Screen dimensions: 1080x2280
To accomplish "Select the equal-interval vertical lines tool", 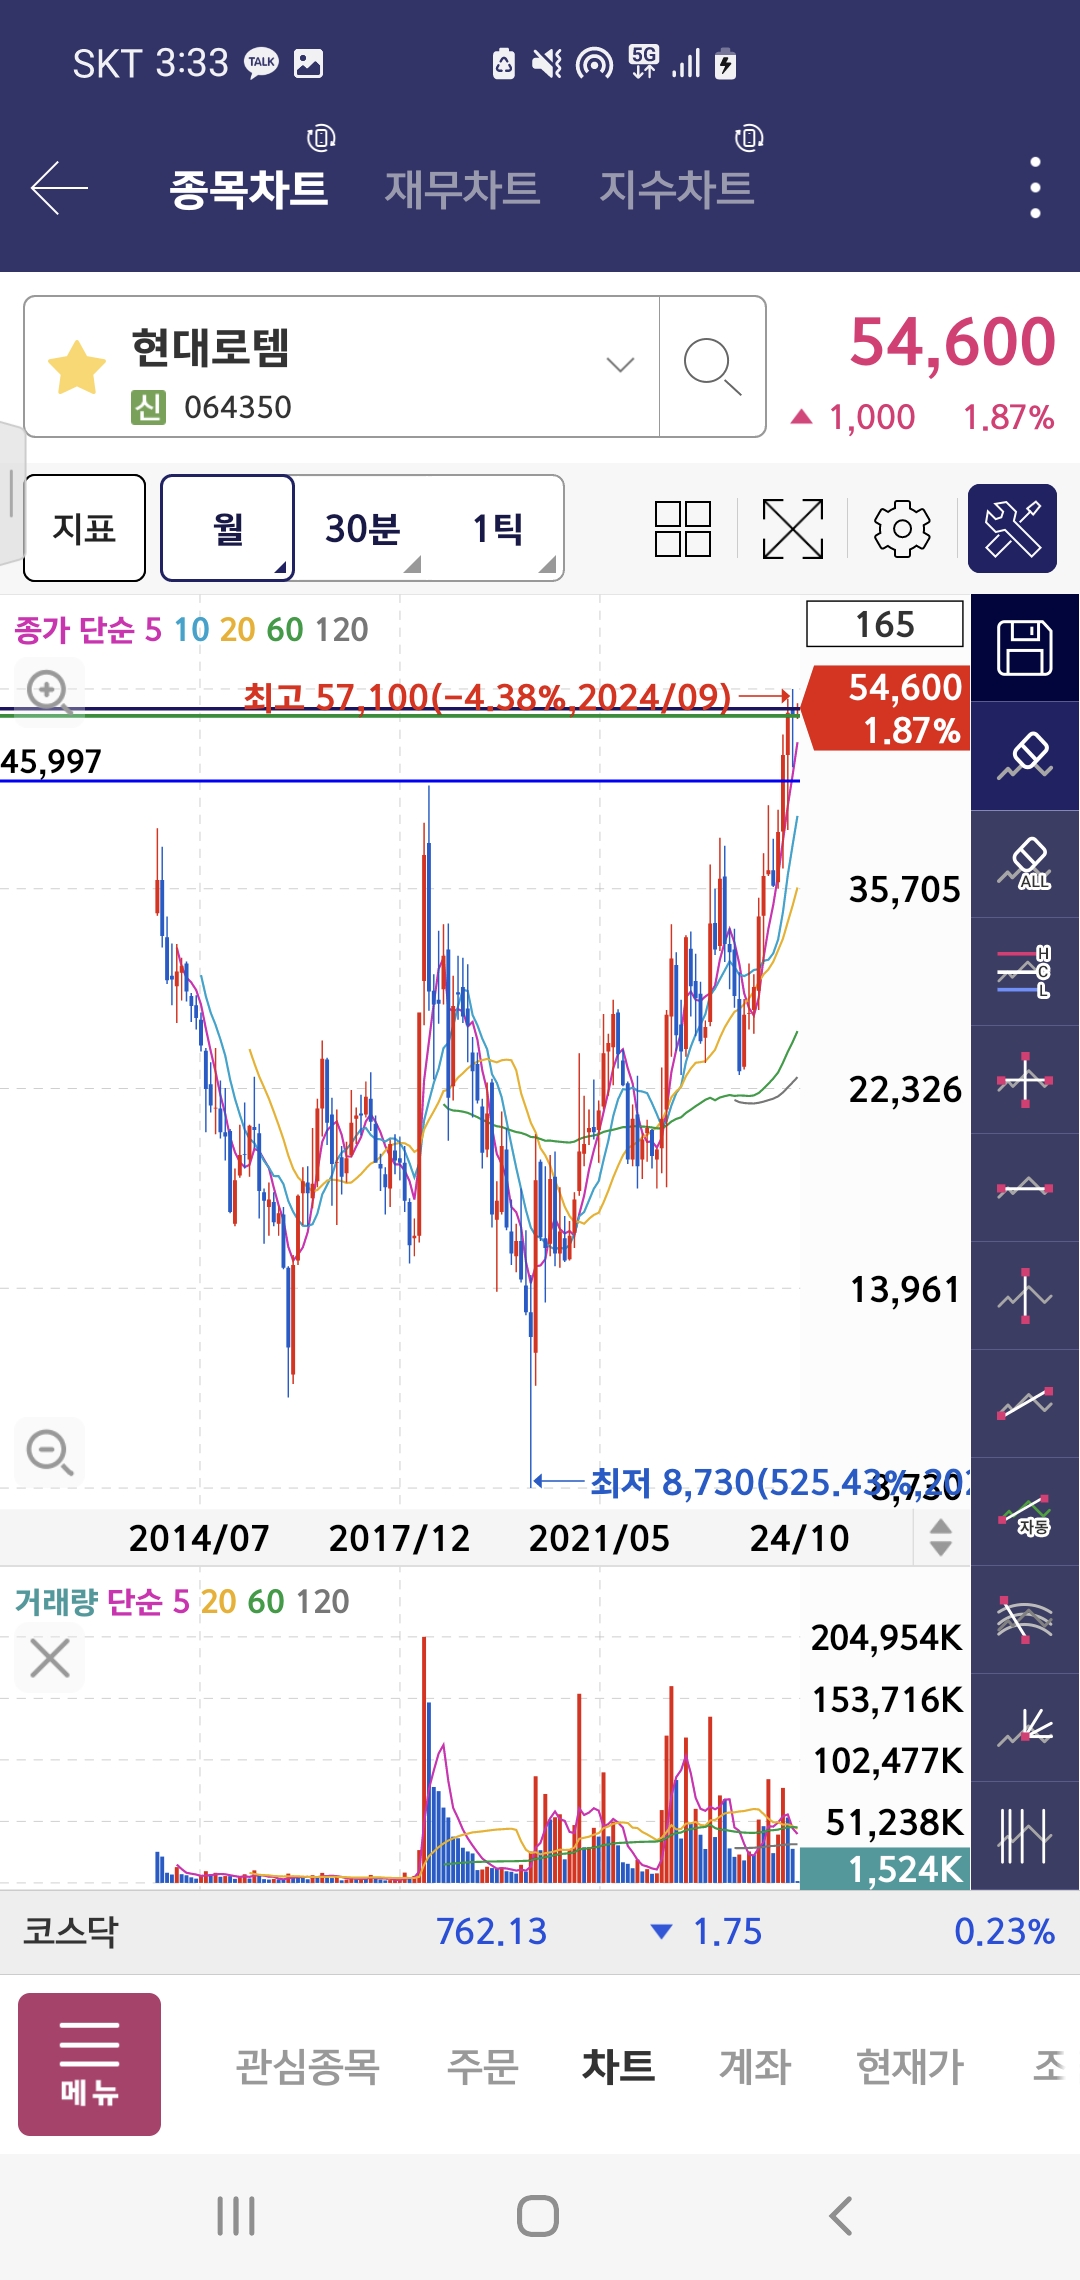I will click(1025, 1836).
